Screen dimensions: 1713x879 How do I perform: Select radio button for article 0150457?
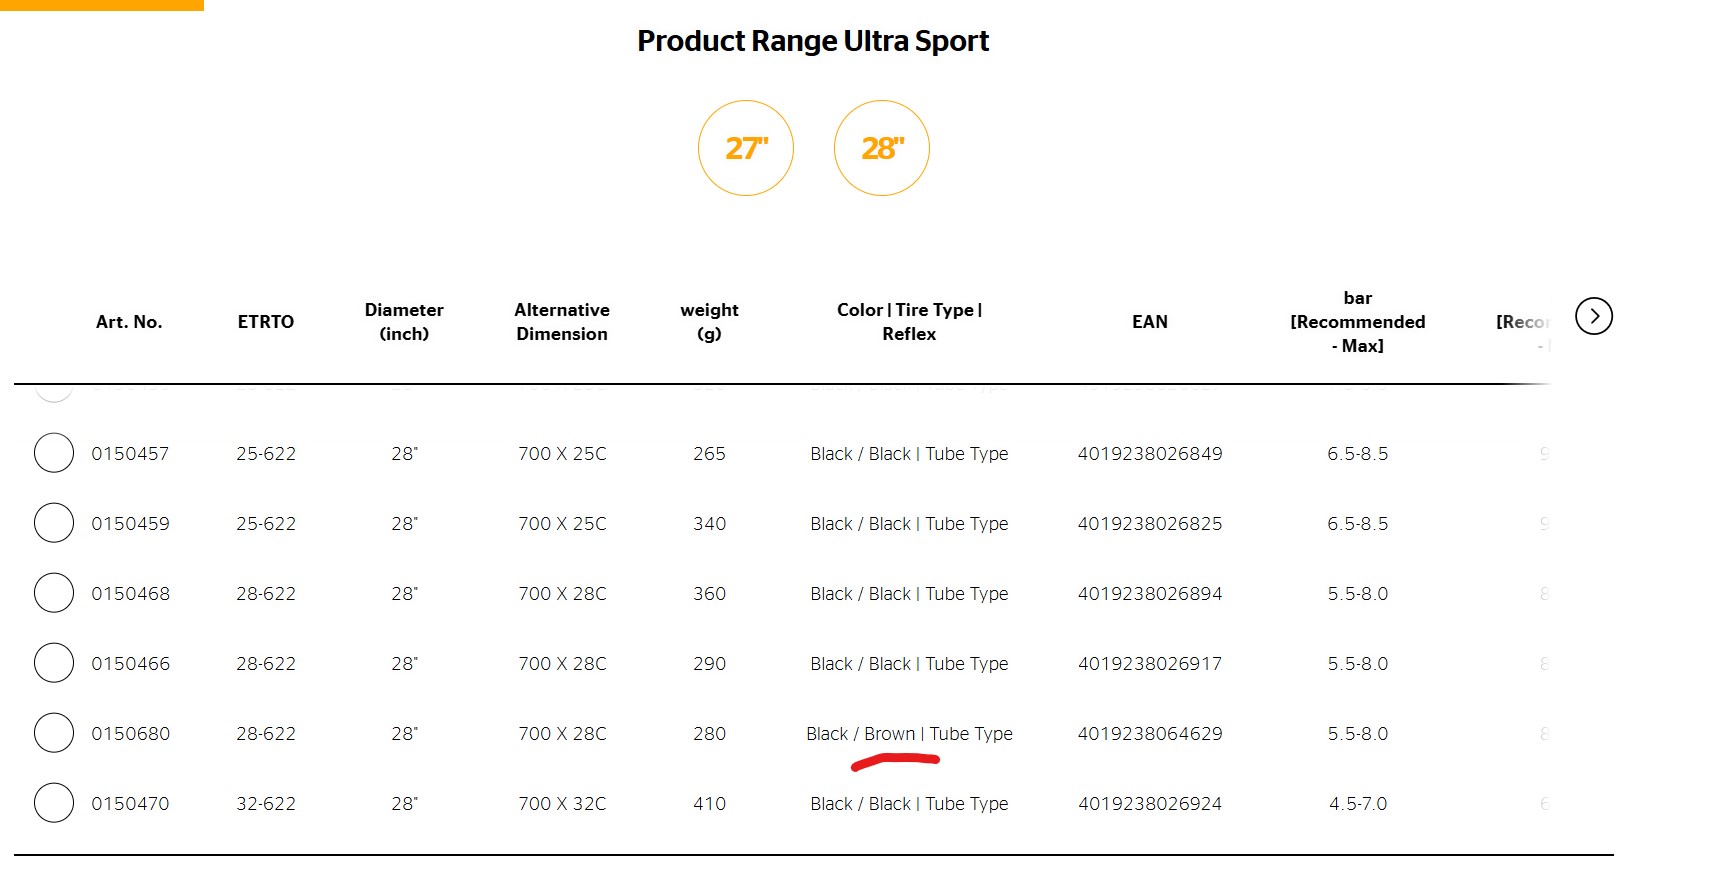pos(54,453)
